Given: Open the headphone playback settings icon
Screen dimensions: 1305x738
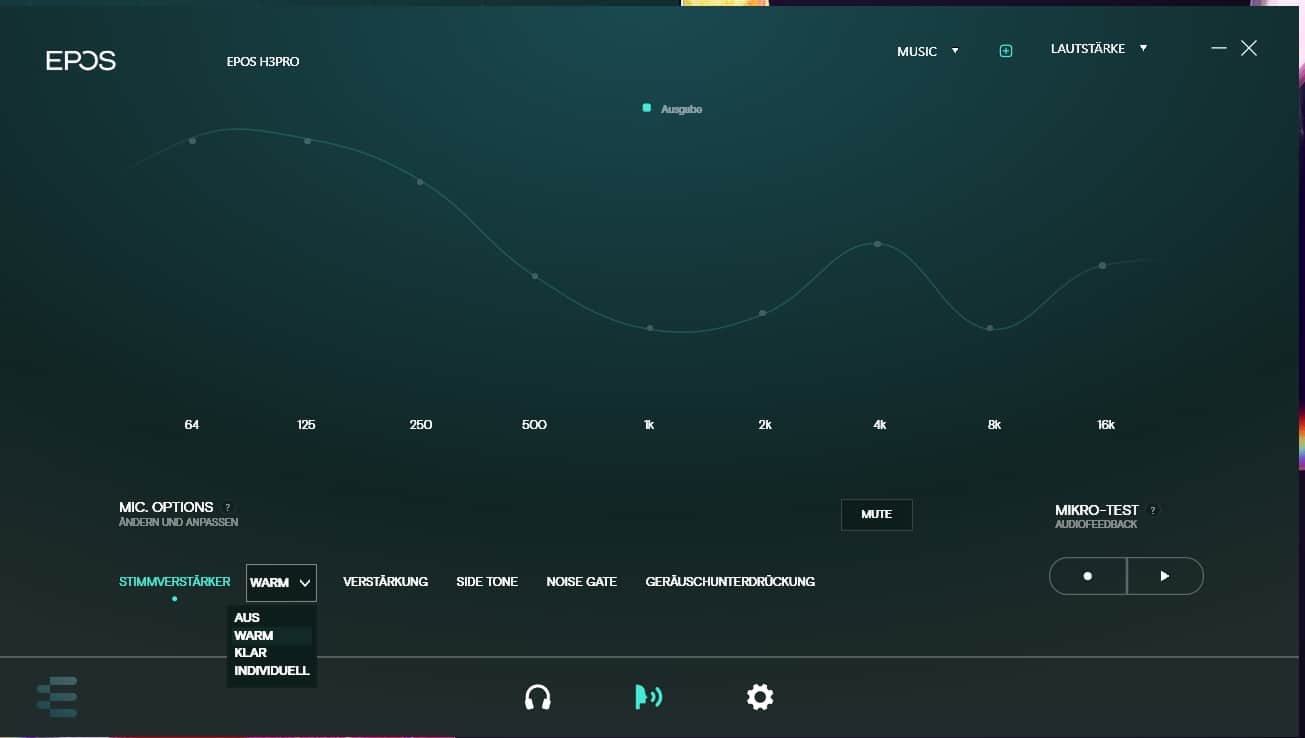Looking at the screenshot, I should click(538, 697).
